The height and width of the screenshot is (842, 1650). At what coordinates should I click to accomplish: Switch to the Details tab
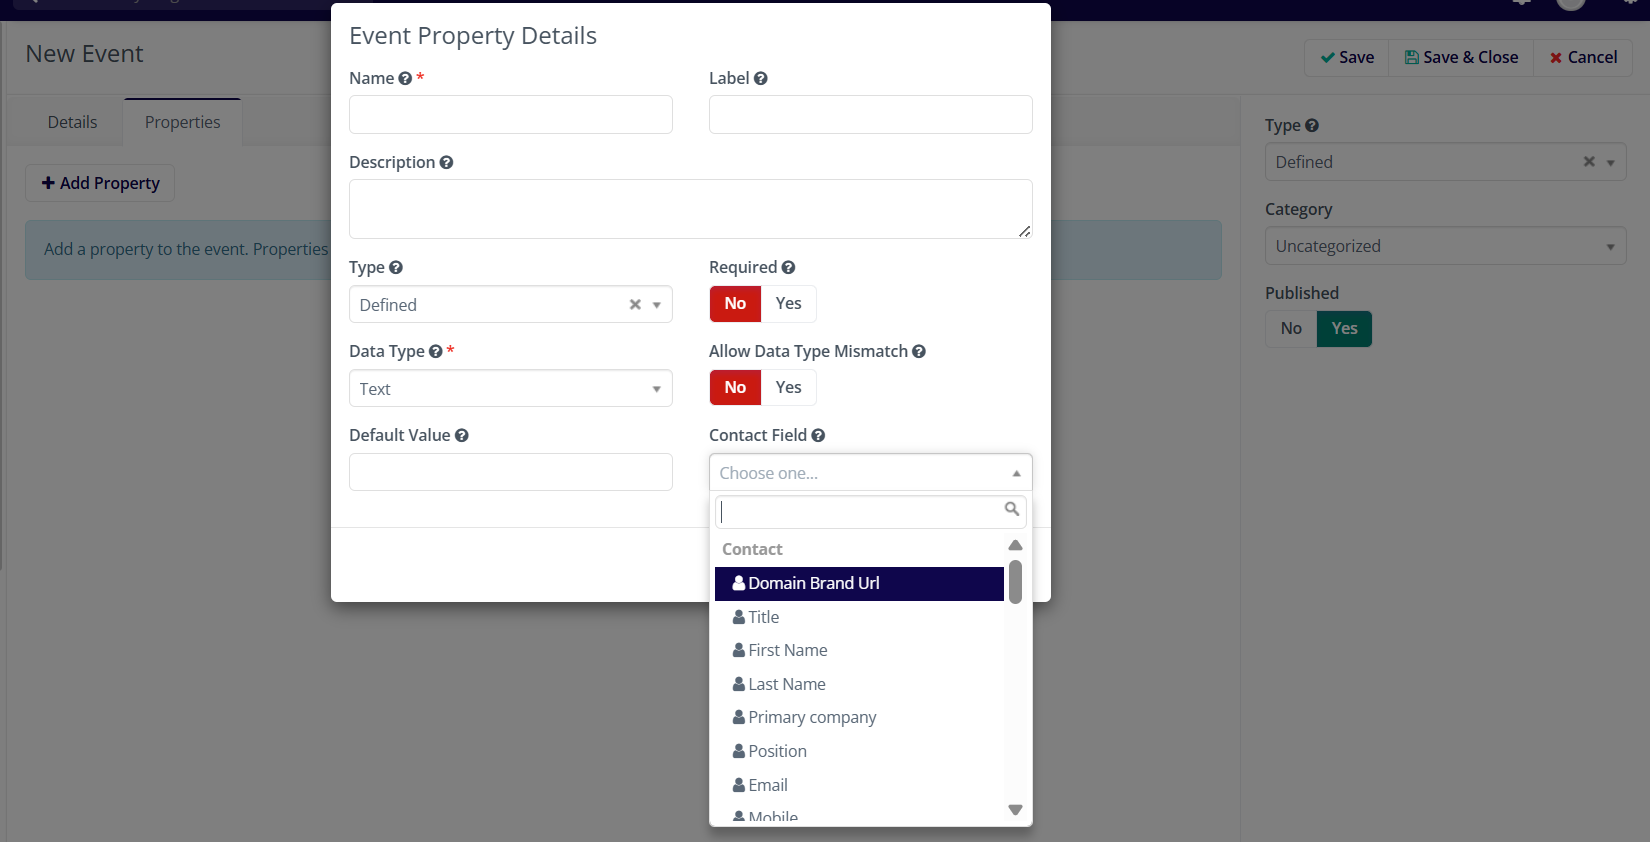click(73, 123)
